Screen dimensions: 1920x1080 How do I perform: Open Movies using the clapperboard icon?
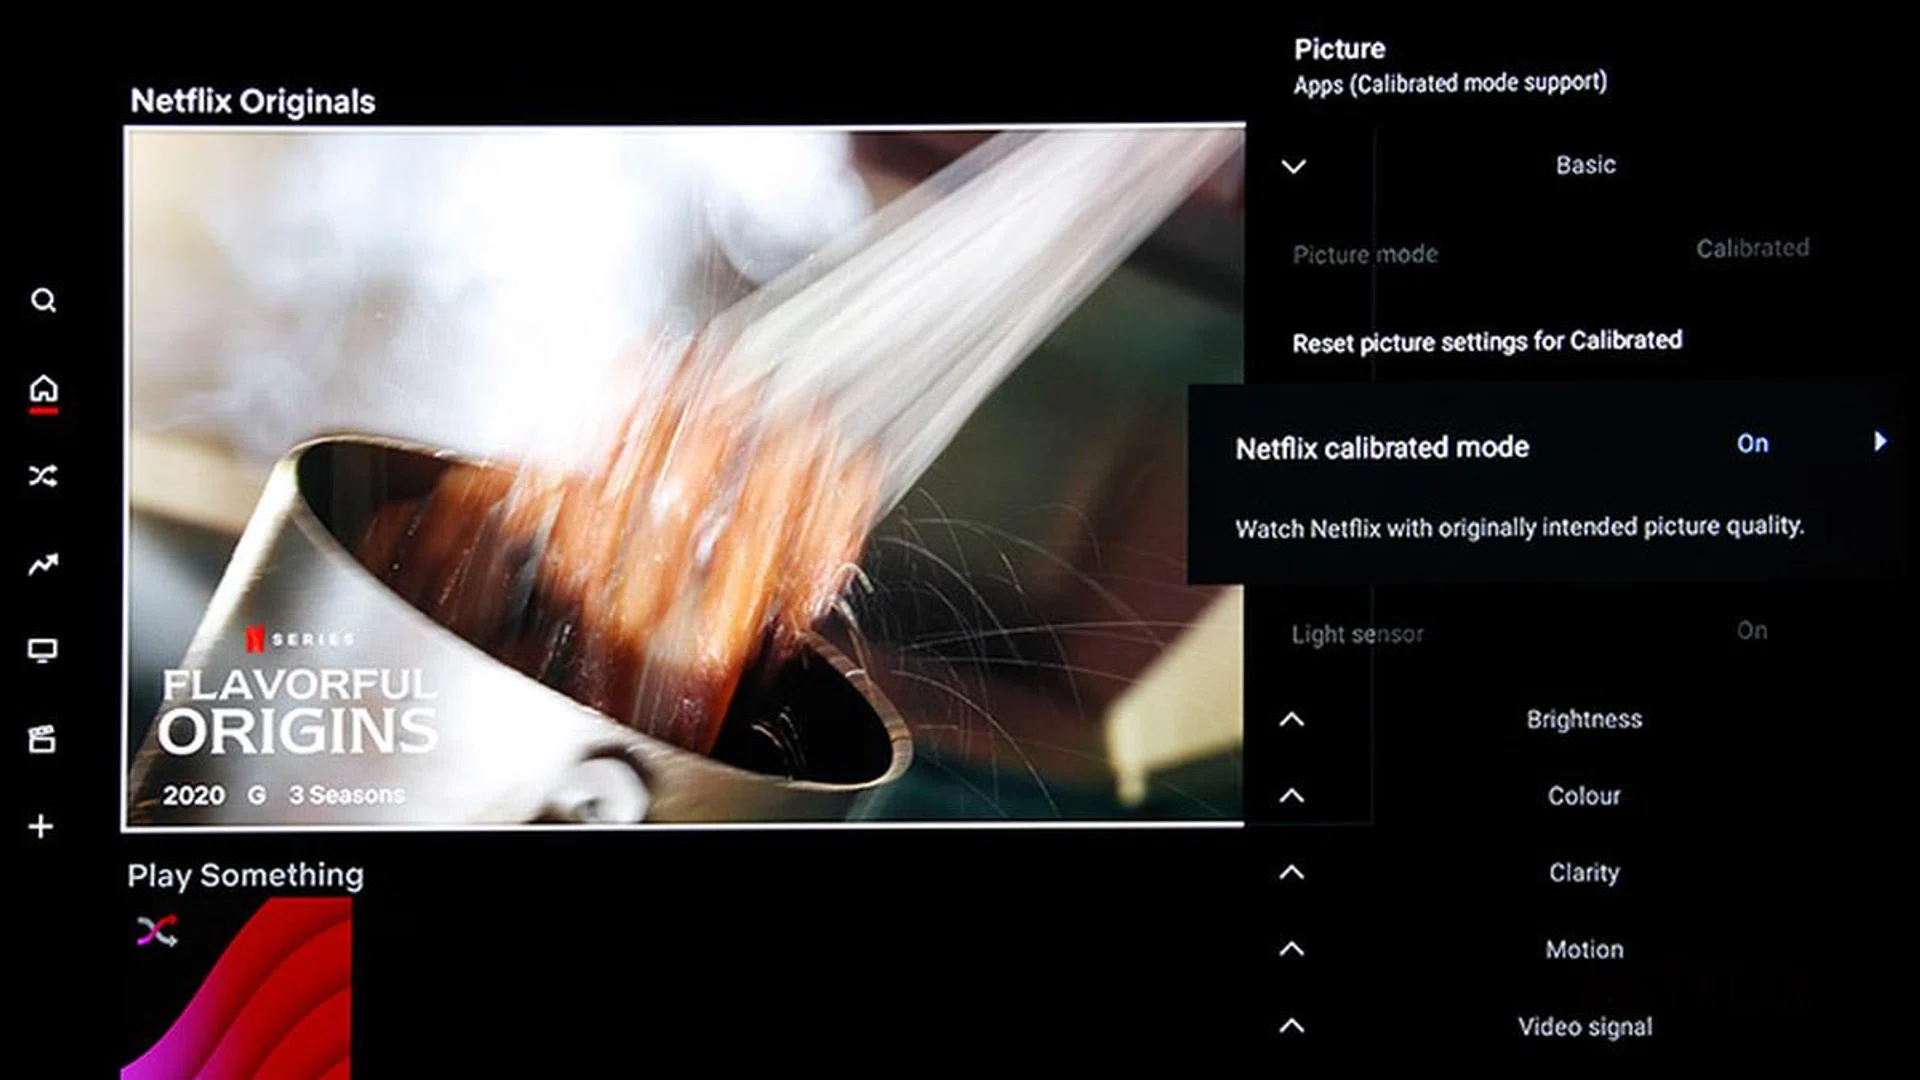pyautogui.click(x=42, y=739)
